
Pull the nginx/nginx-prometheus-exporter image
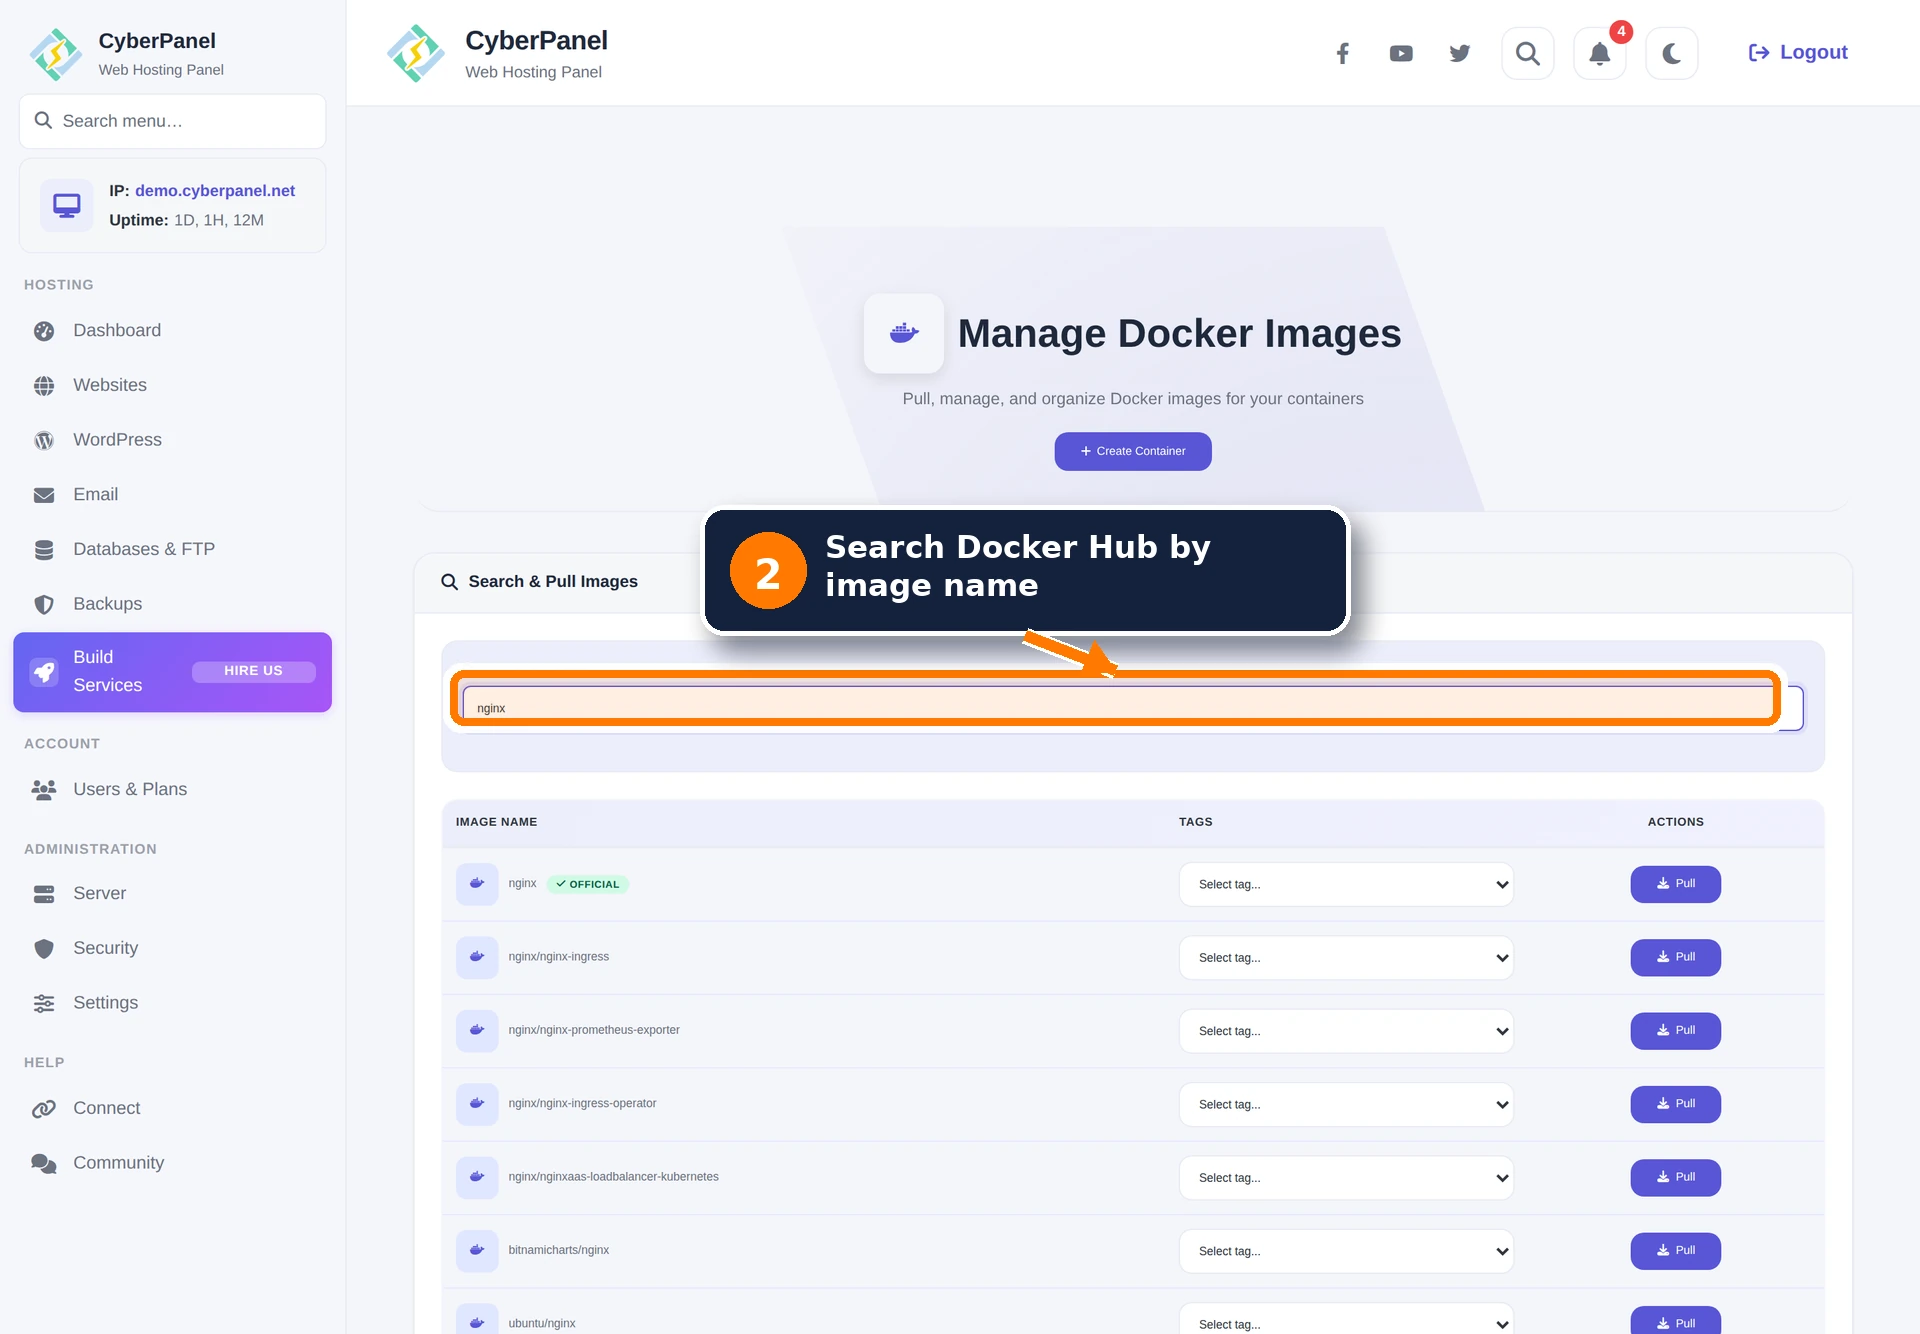(x=1676, y=1031)
